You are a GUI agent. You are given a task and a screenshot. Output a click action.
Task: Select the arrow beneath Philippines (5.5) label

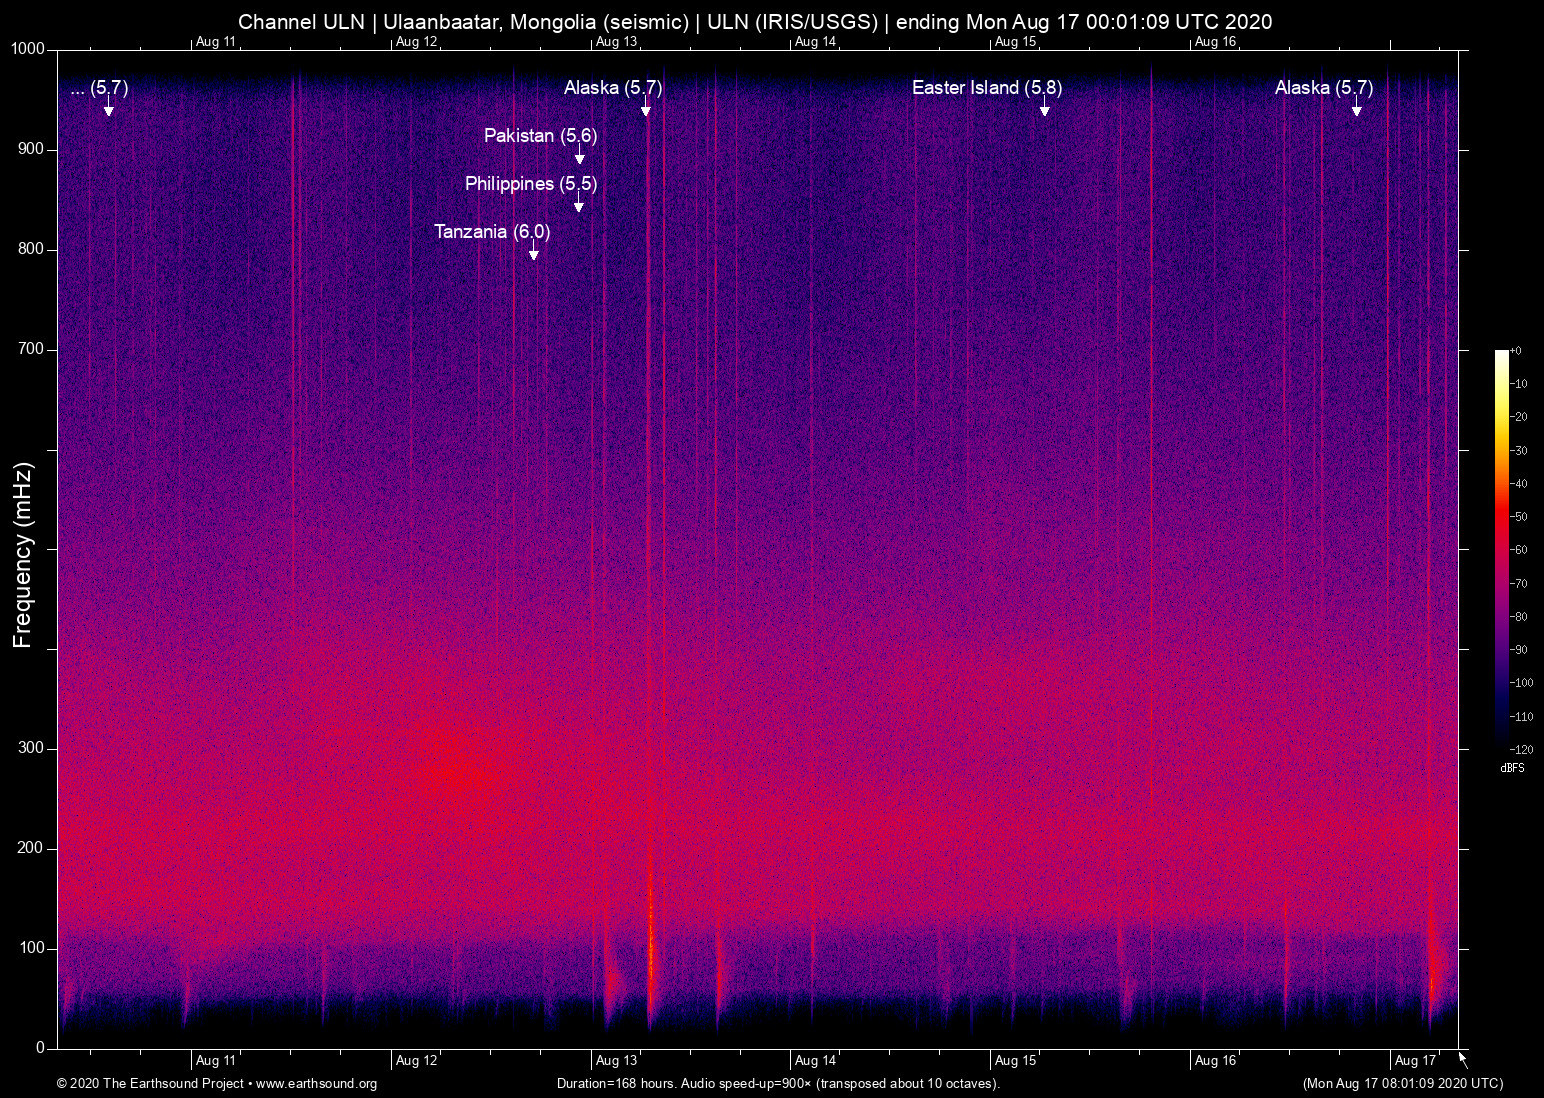pyautogui.click(x=579, y=206)
